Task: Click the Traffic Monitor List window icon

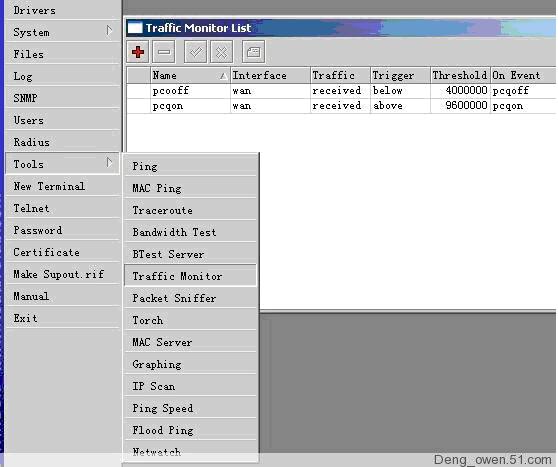Action: [135, 28]
